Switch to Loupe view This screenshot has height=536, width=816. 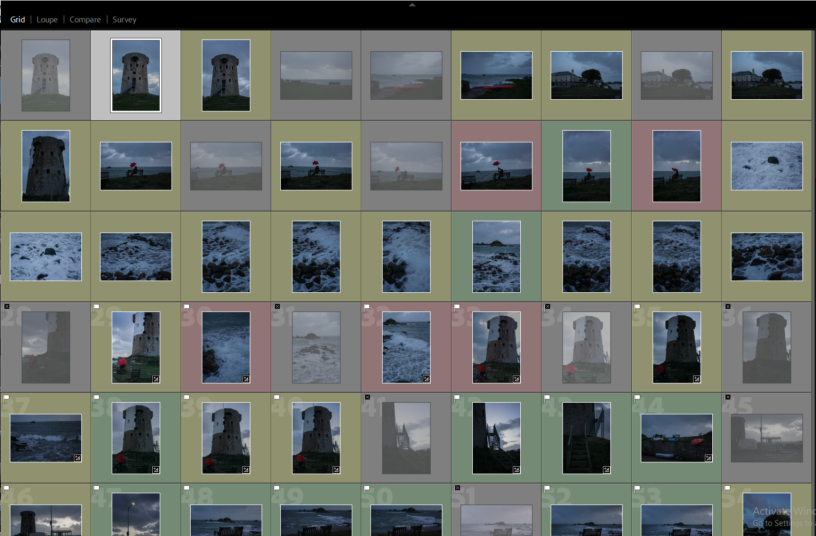coord(47,20)
